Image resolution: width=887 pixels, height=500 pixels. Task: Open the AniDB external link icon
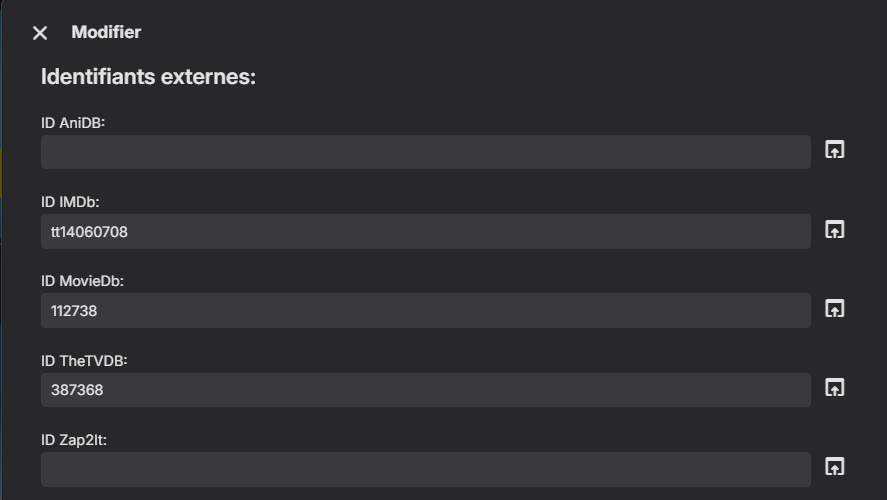click(834, 150)
